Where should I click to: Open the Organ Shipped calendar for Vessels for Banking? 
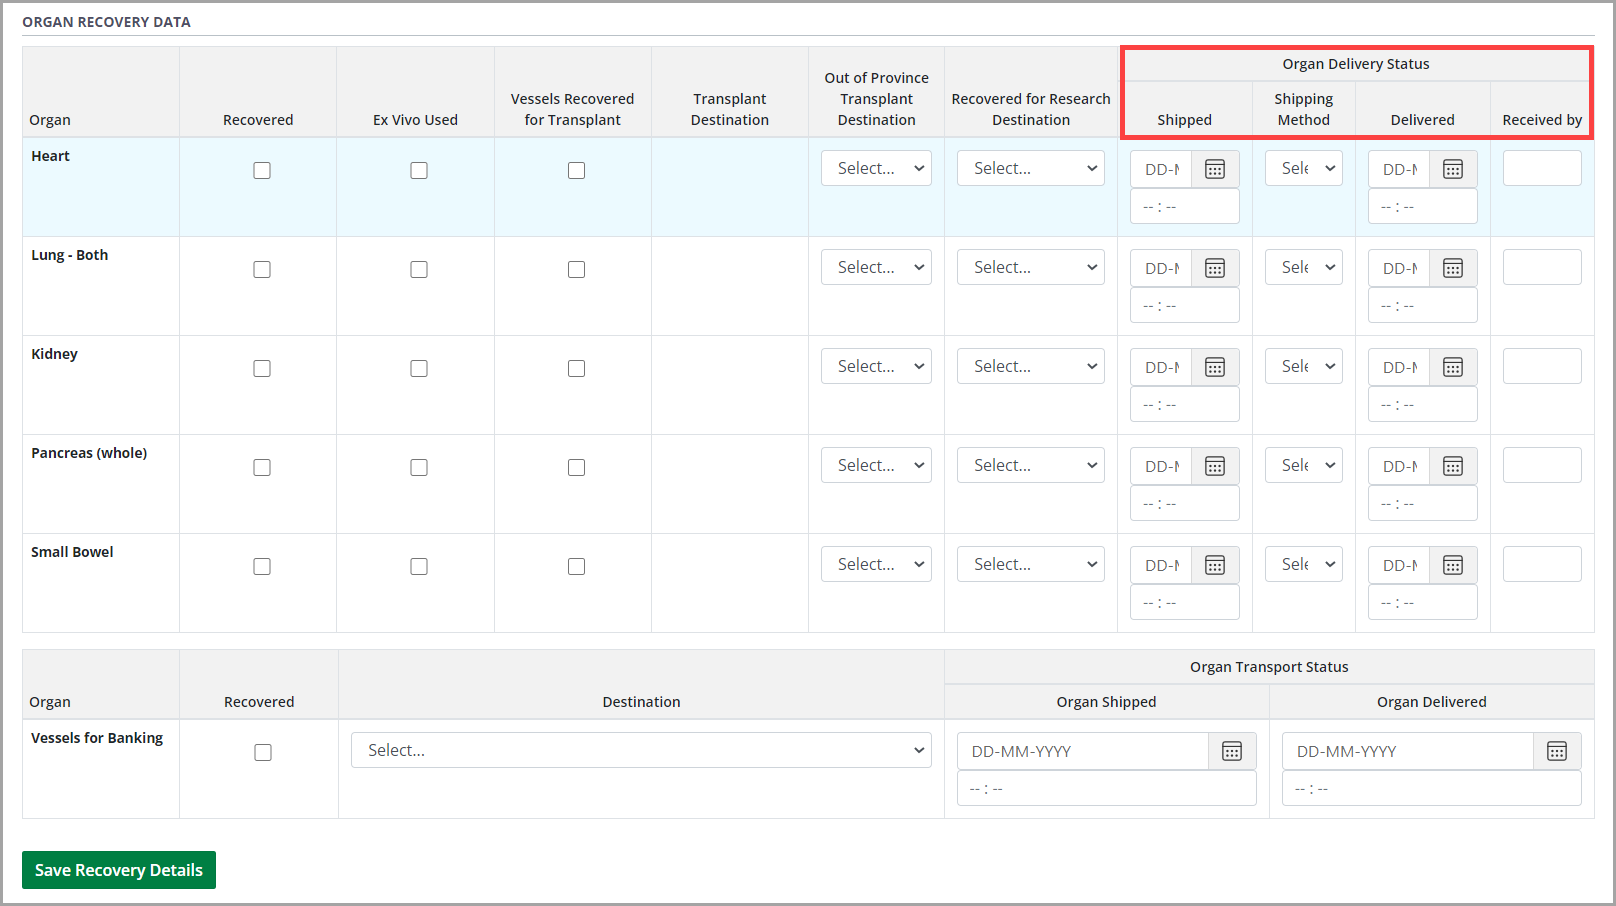[1232, 751]
